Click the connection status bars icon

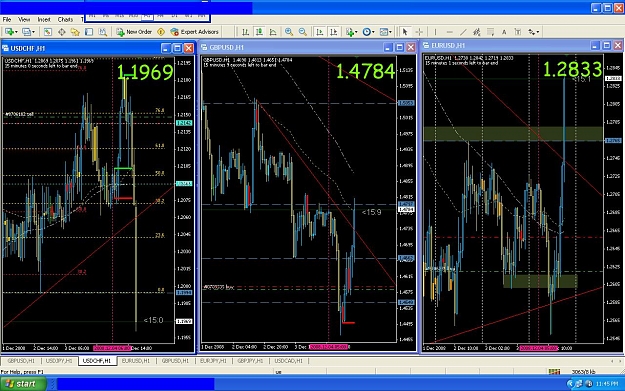tap(554, 371)
